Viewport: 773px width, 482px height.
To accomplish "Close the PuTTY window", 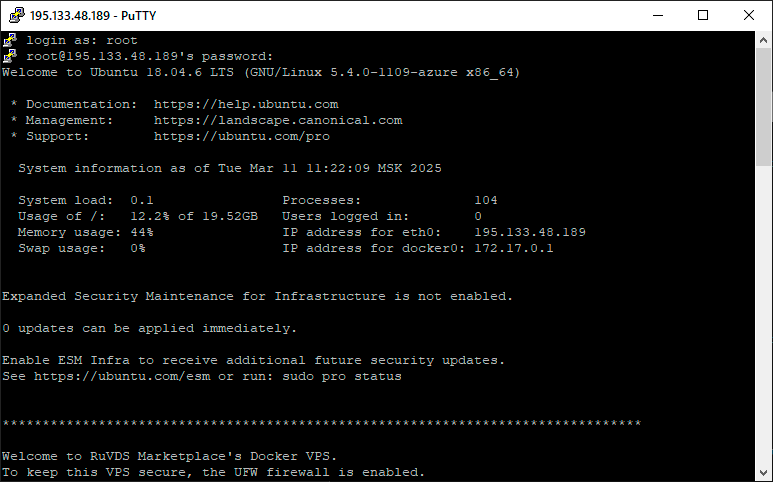I will tap(749, 15).
